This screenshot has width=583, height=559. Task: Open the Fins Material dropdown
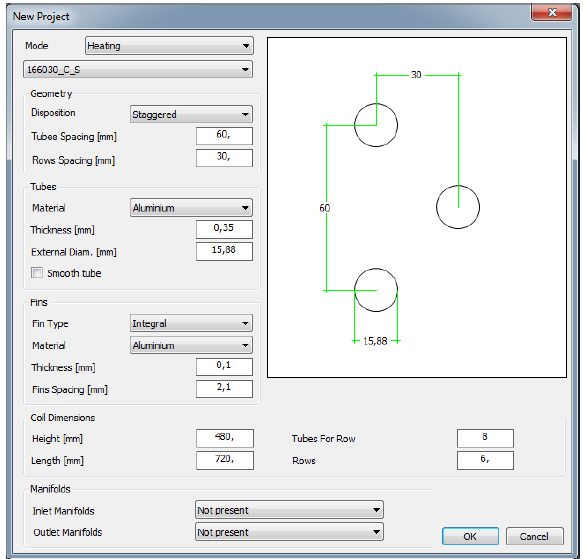tap(191, 345)
